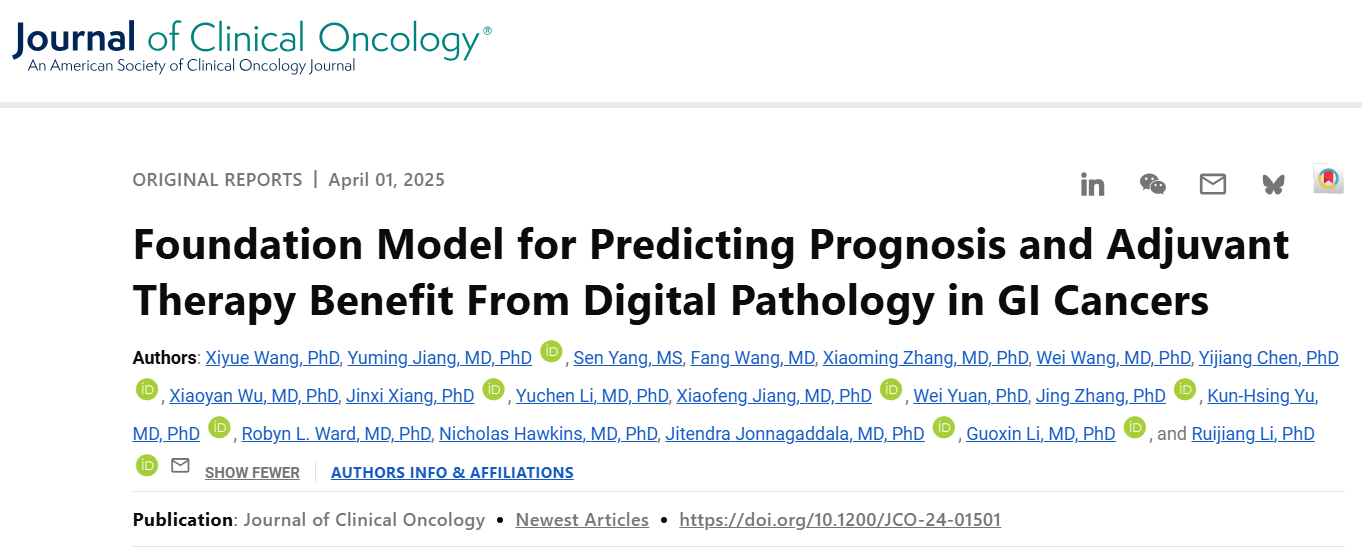
Task: Go to Journal of Clinical Oncology homepage logo
Action: click(x=252, y=44)
